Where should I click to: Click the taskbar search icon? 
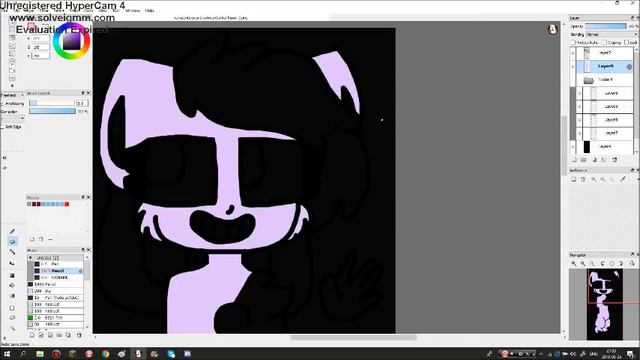click(23, 354)
